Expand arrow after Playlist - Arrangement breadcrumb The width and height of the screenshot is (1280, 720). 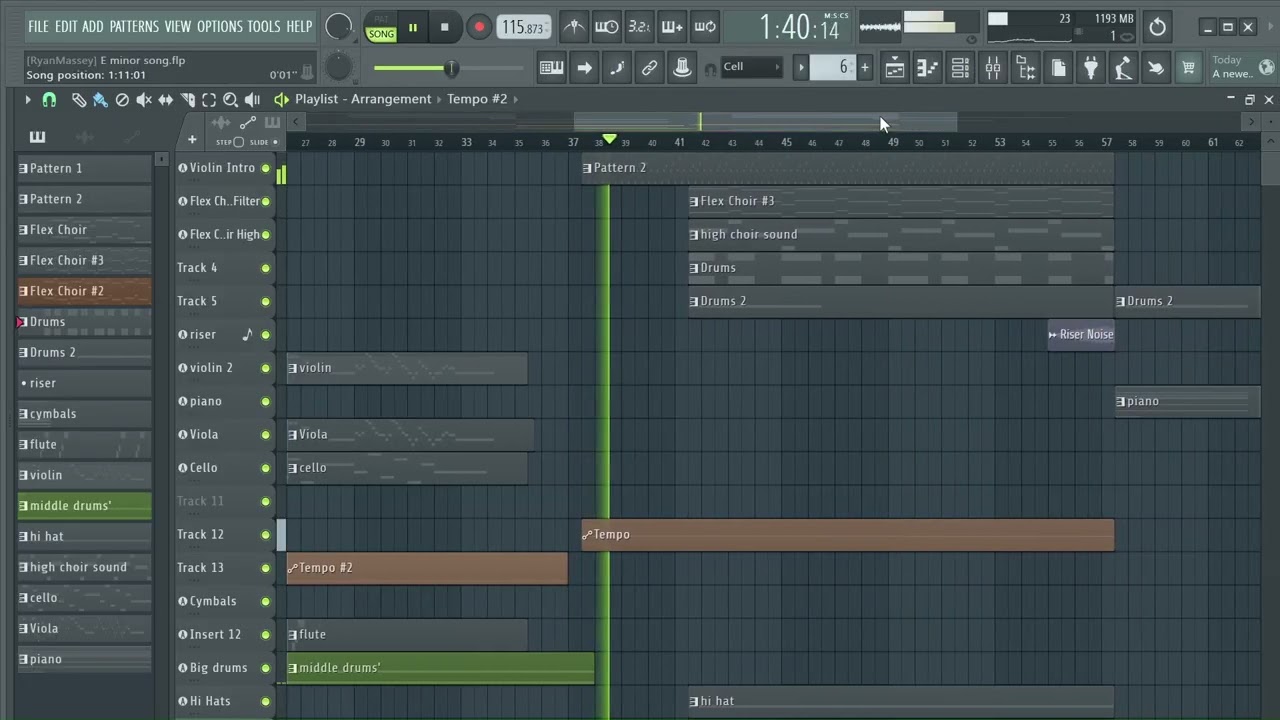[439, 99]
